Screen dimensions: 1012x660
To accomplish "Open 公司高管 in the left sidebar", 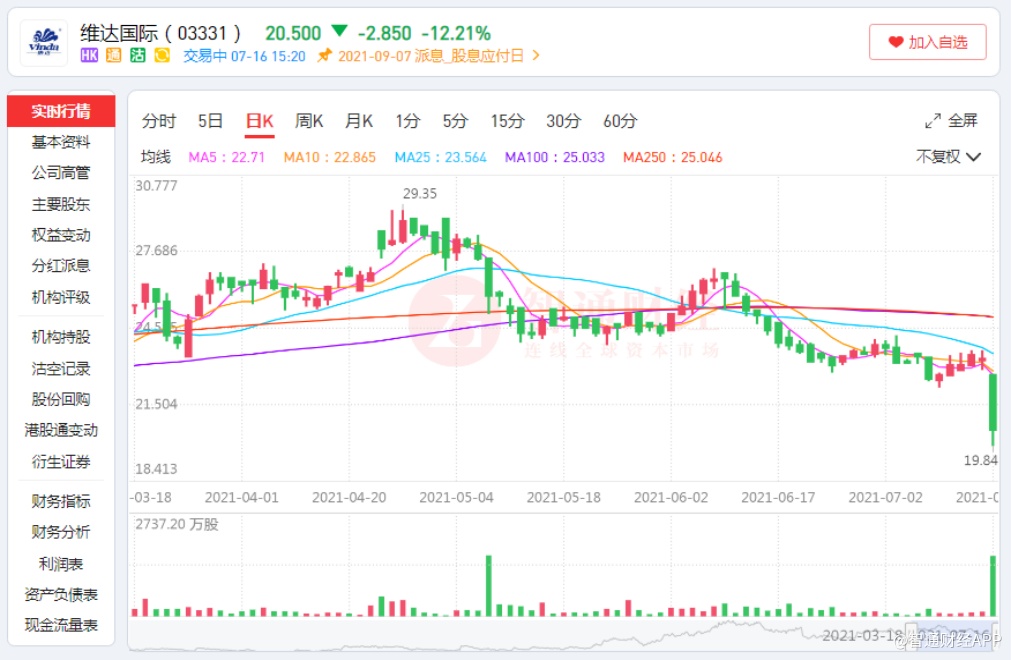I will pos(61,173).
